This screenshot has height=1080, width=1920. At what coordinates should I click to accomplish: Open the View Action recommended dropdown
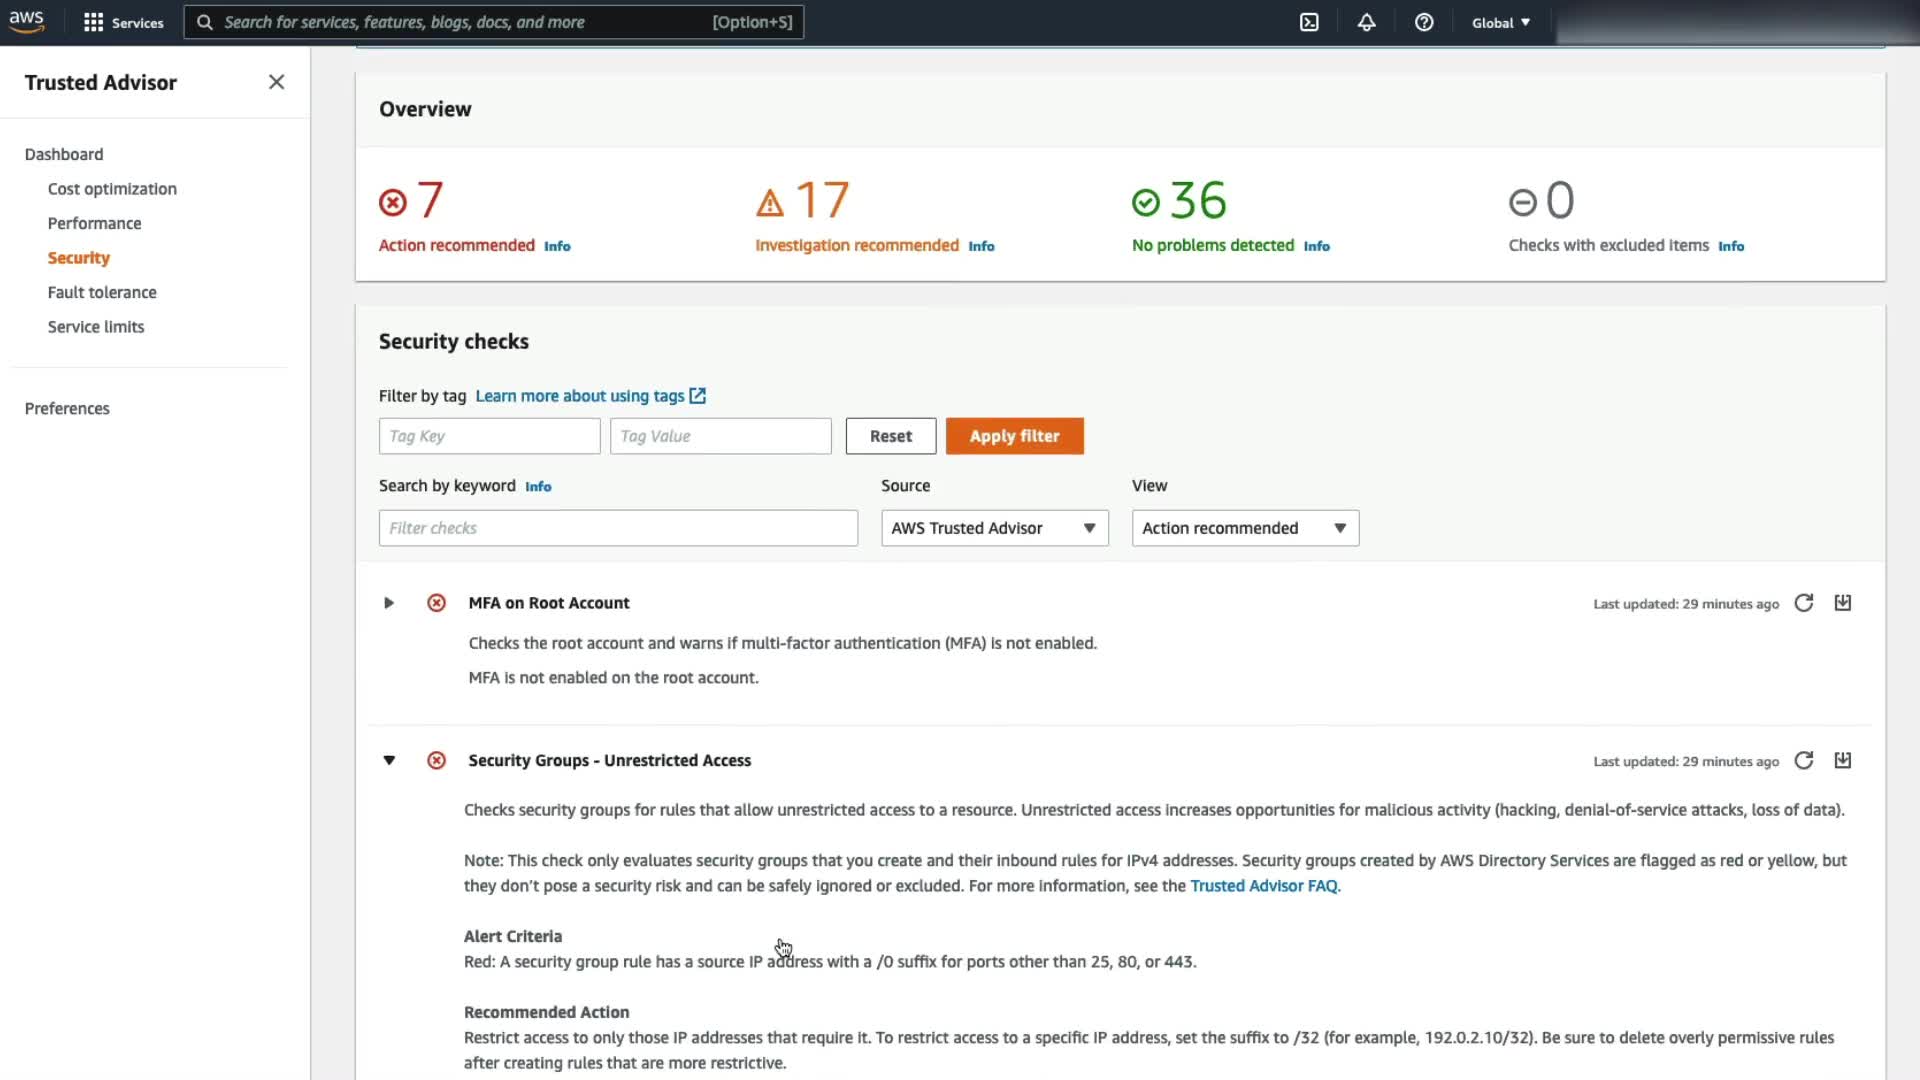[1245, 528]
